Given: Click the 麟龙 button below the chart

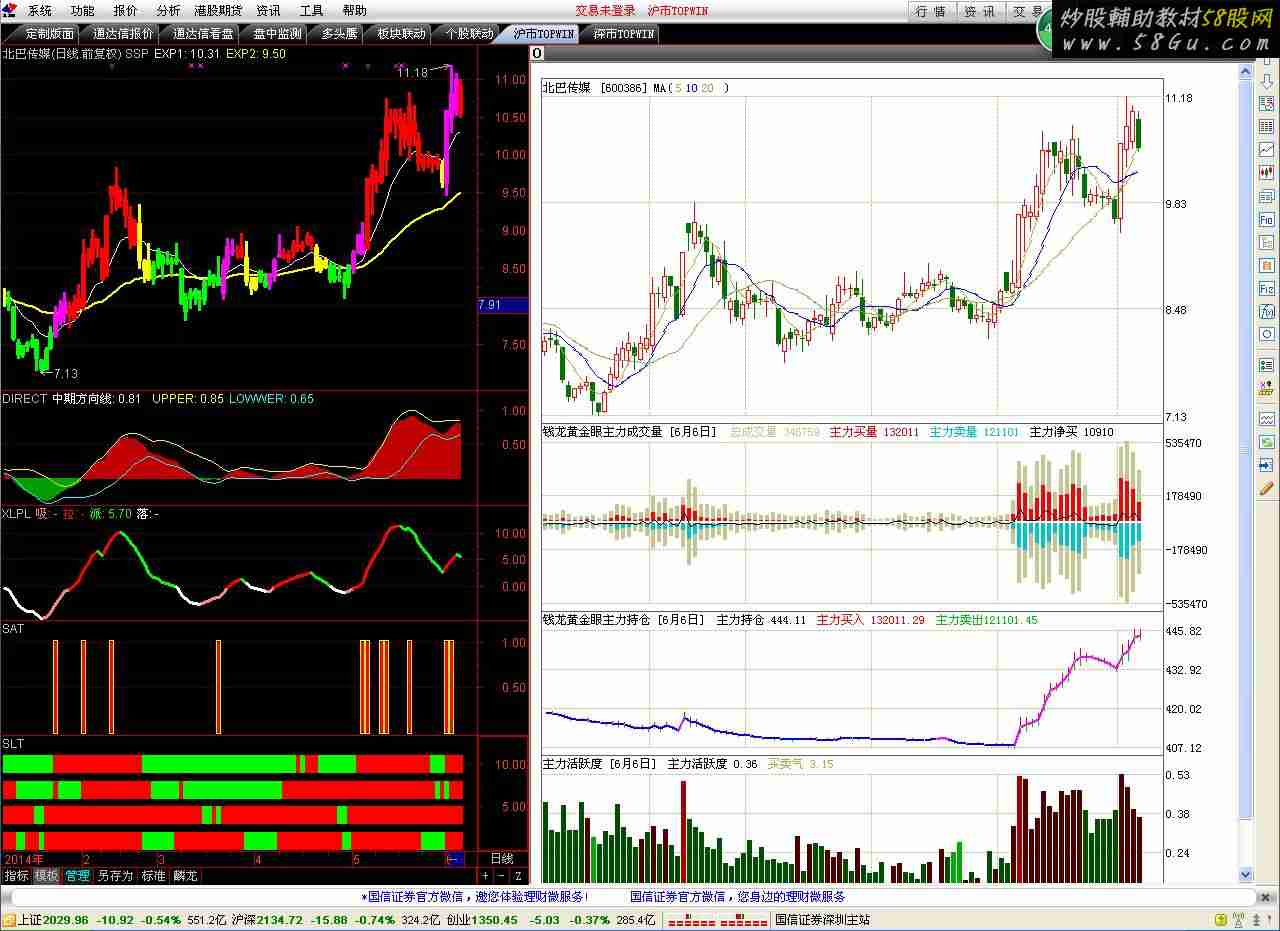Looking at the screenshot, I should coord(185,876).
